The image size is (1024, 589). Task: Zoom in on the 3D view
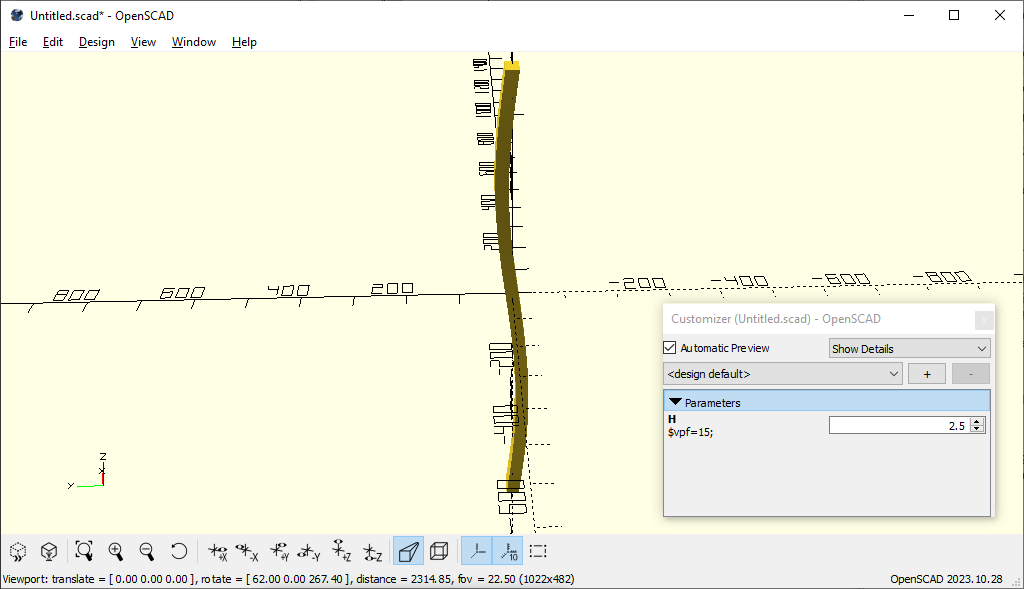click(116, 551)
